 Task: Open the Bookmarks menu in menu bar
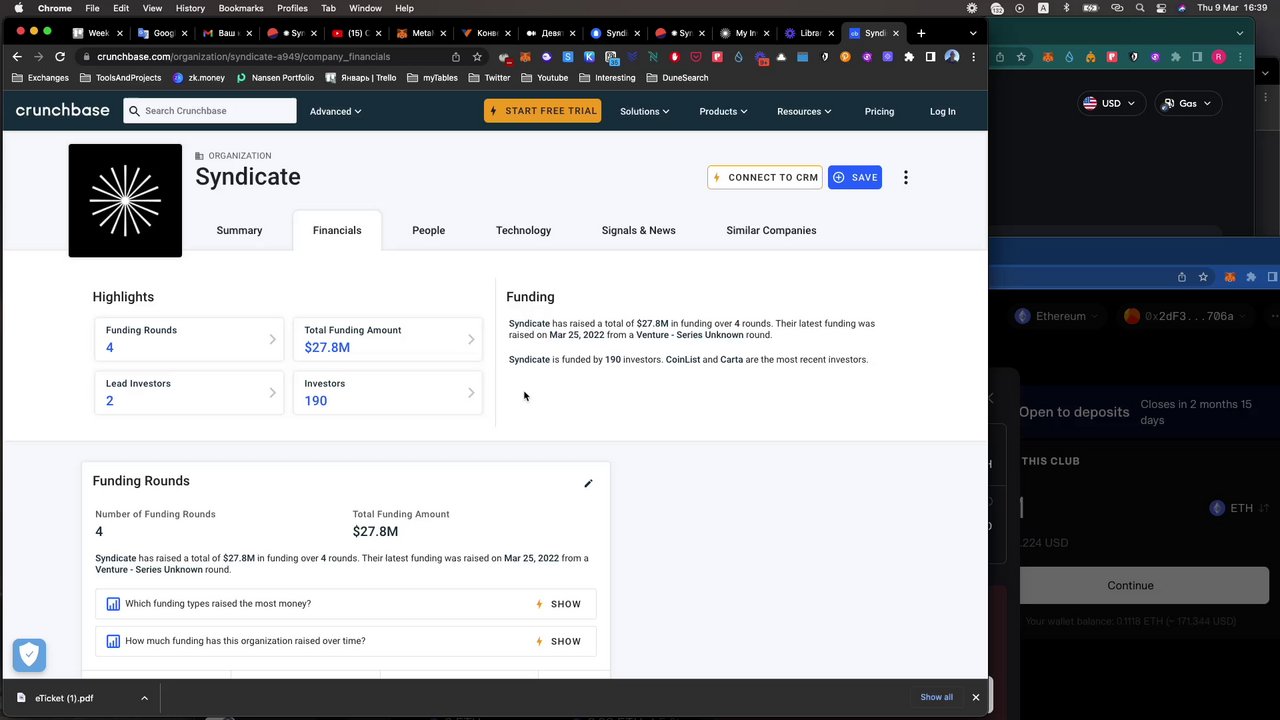pyautogui.click(x=241, y=8)
